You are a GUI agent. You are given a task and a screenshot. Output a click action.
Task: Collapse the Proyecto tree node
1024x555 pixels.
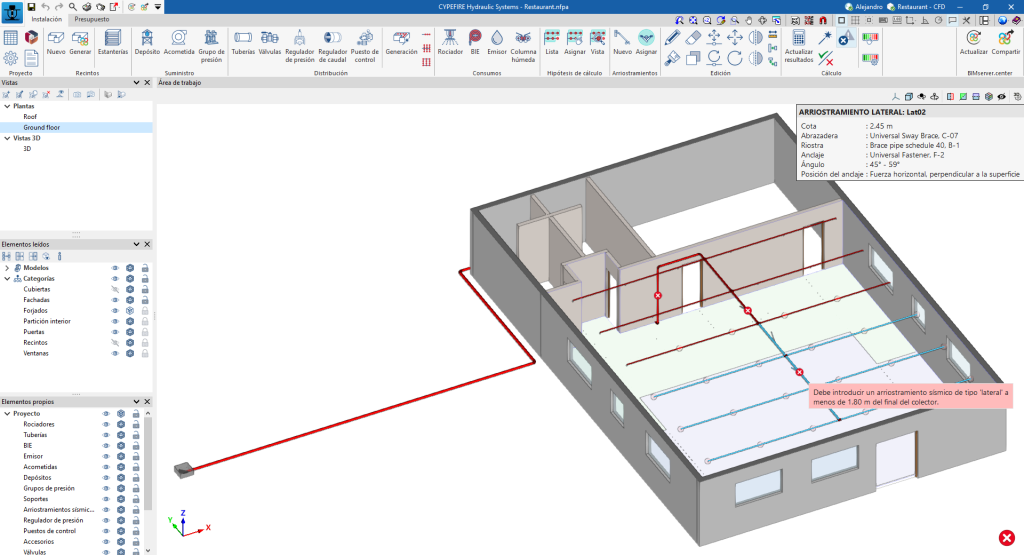pos(8,413)
